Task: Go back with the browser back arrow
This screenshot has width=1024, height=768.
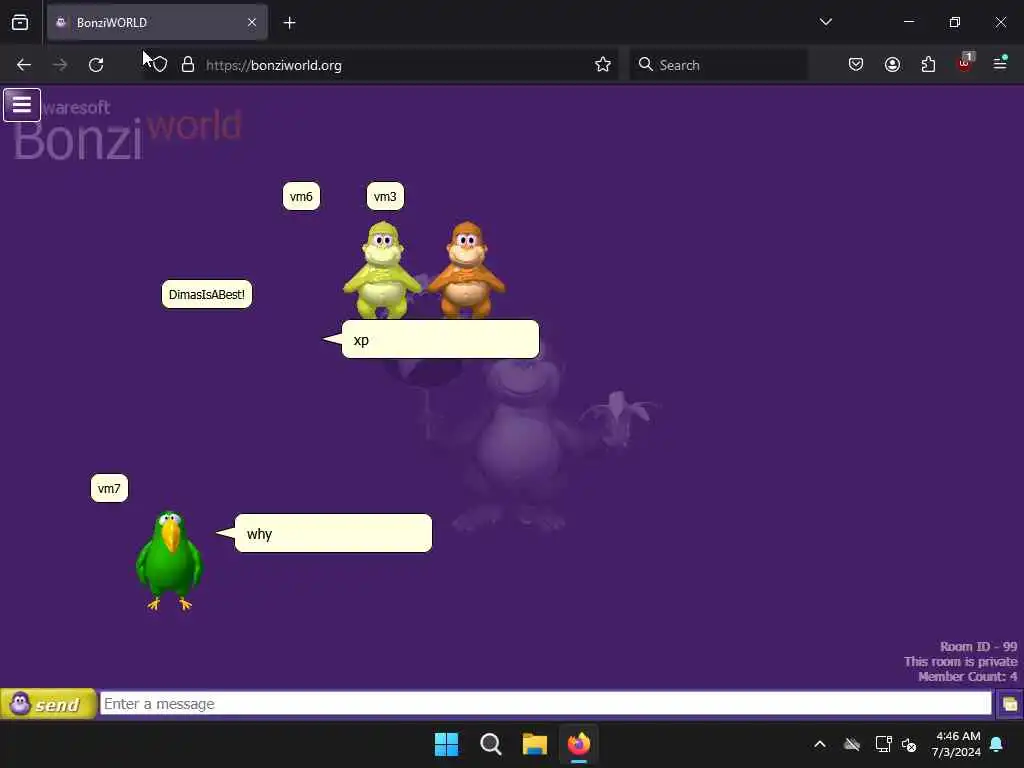Action: [x=24, y=65]
